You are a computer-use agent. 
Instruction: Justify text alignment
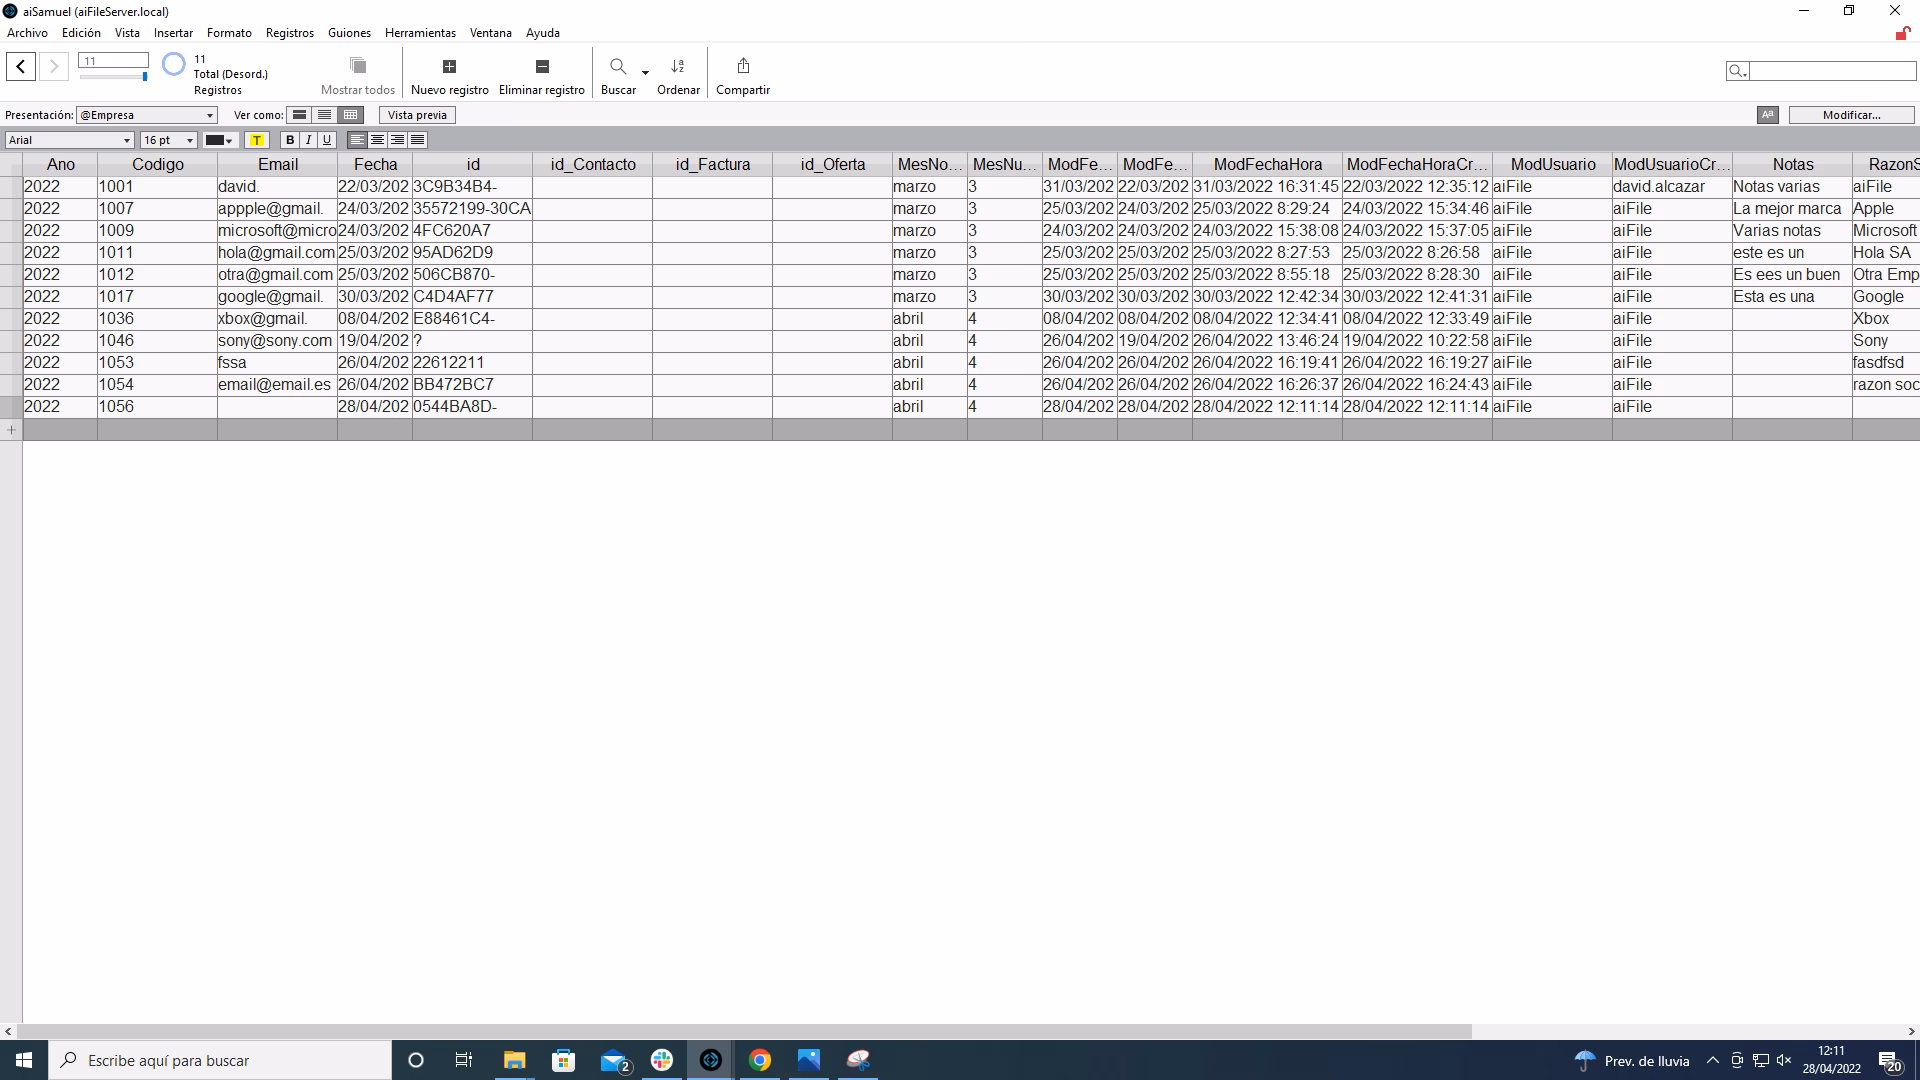[417, 140]
